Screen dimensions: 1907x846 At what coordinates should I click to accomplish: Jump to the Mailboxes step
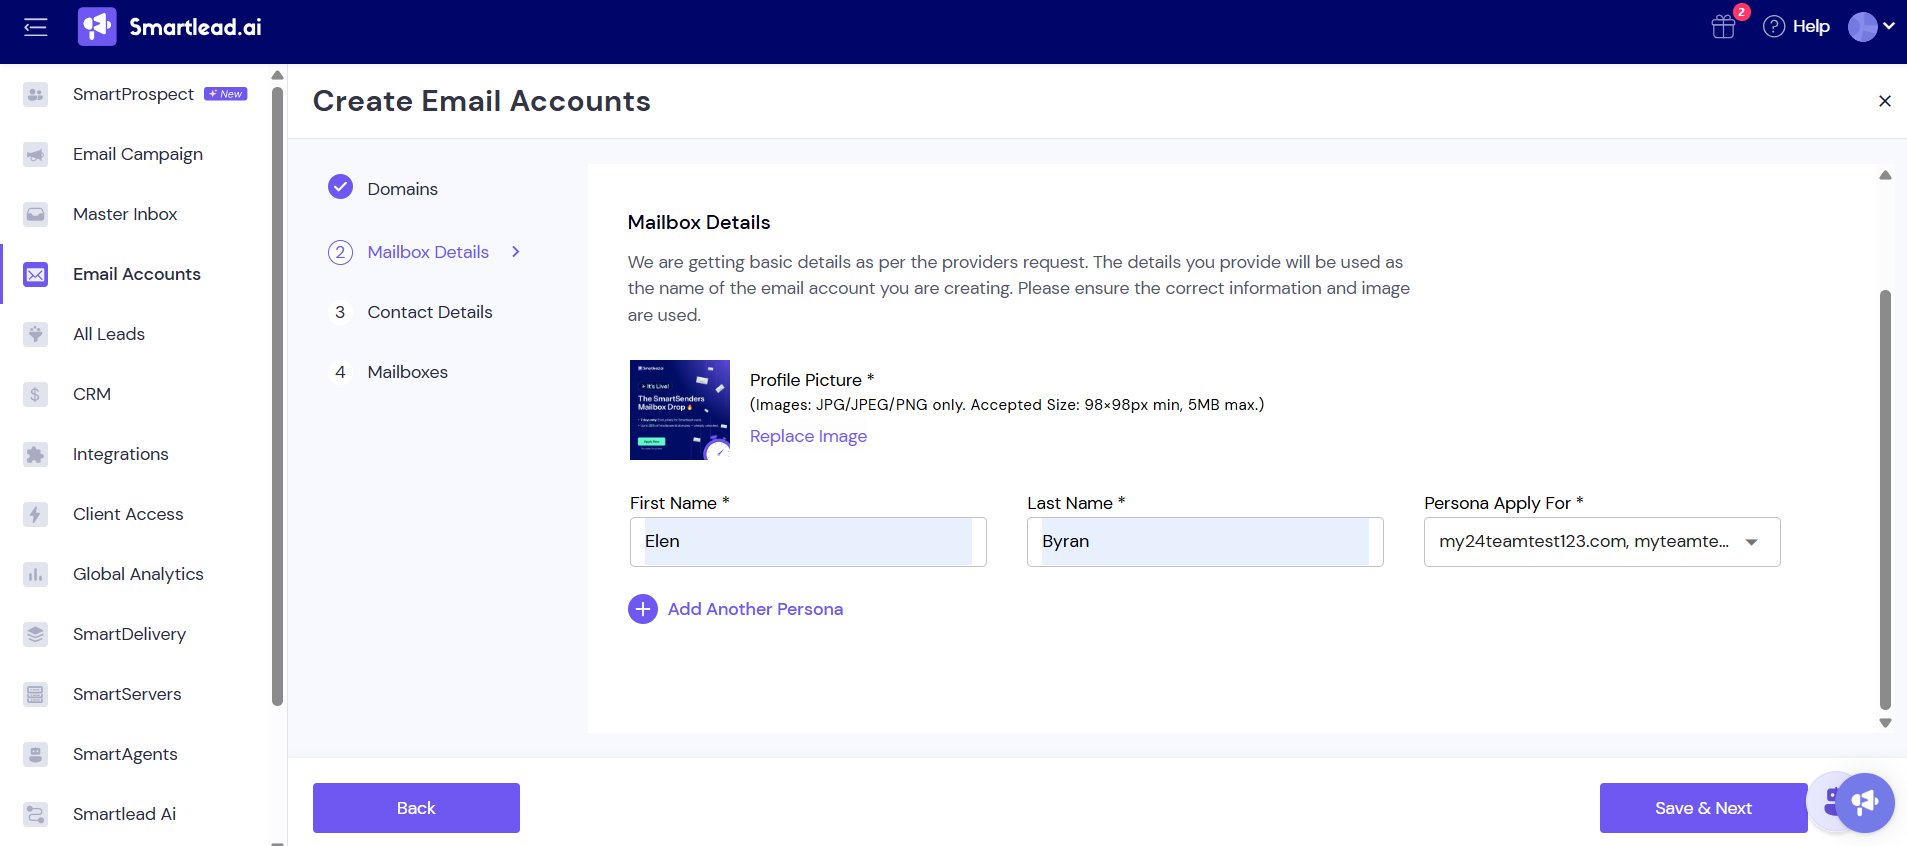[x=407, y=372]
